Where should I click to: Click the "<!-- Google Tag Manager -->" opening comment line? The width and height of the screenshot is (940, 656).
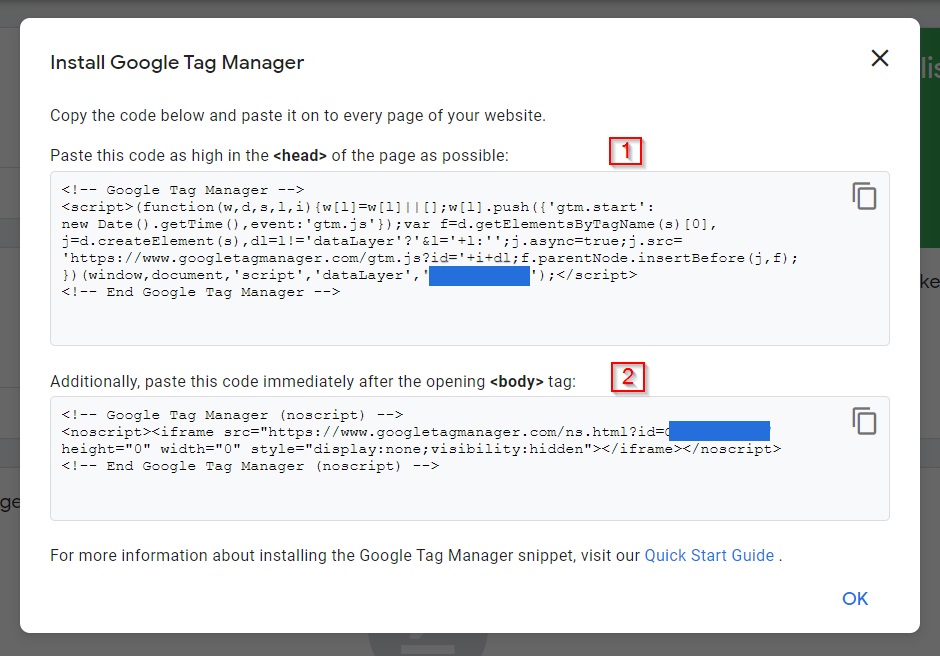point(183,190)
